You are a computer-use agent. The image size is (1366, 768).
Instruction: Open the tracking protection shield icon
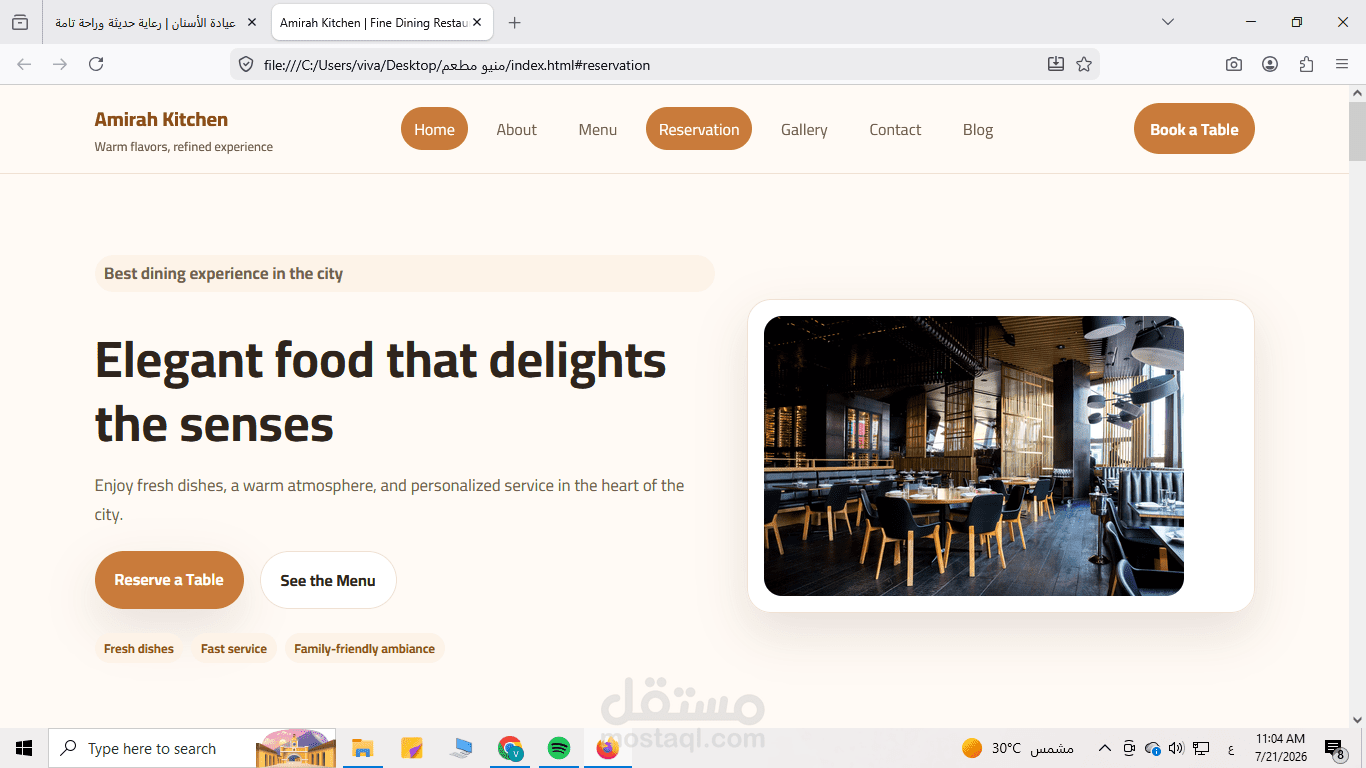click(x=246, y=65)
